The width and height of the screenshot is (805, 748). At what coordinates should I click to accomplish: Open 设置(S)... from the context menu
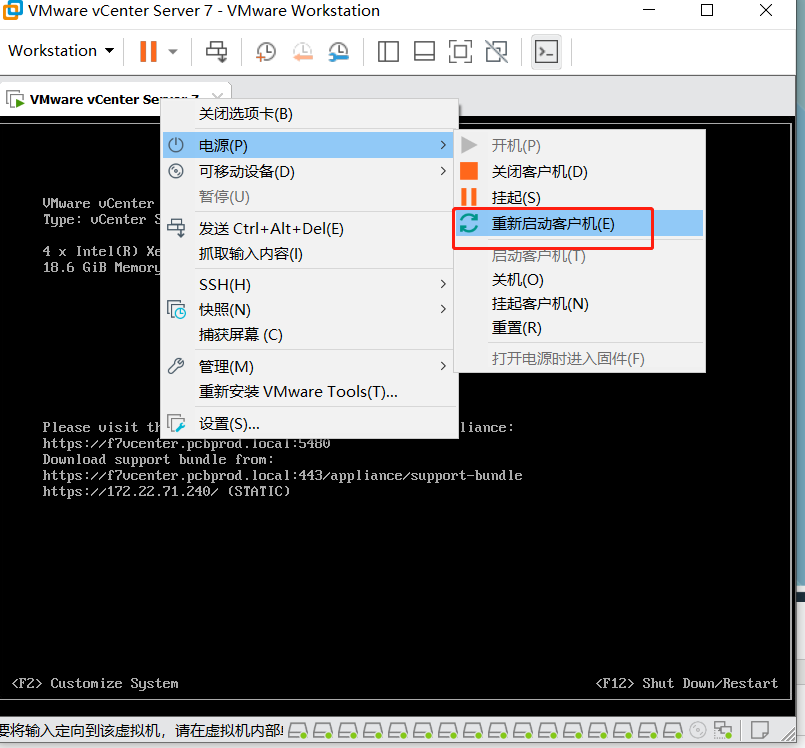click(x=310, y=424)
